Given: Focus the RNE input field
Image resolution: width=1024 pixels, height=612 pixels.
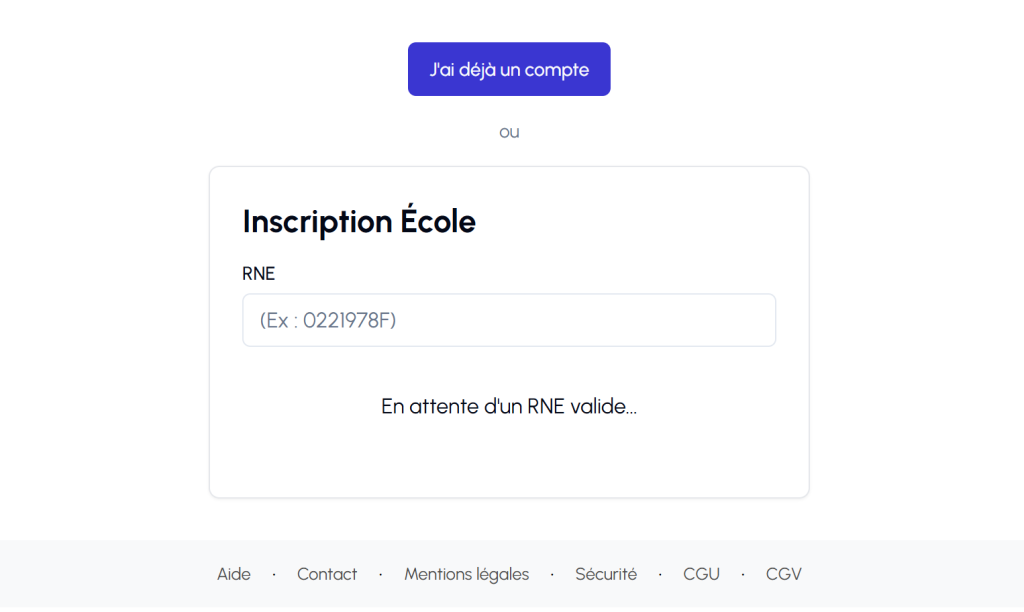Looking at the screenshot, I should pos(509,320).
